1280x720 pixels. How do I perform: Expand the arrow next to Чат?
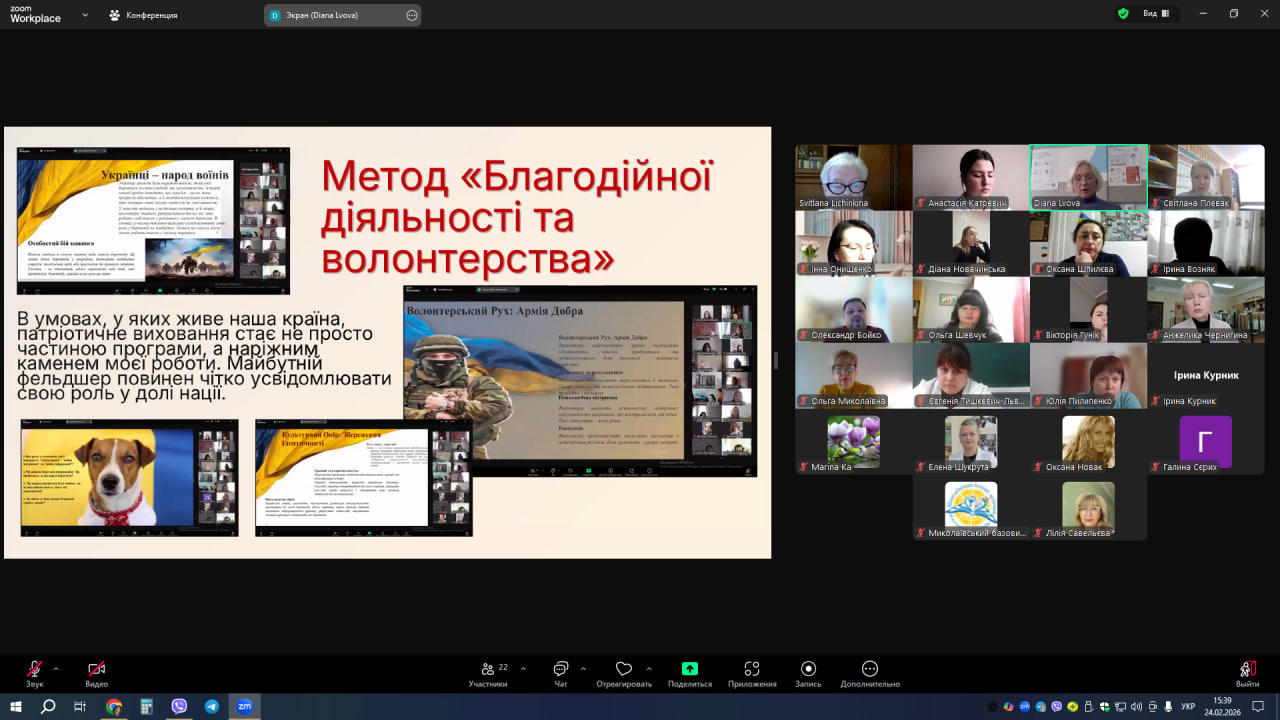tap(583, 668)
